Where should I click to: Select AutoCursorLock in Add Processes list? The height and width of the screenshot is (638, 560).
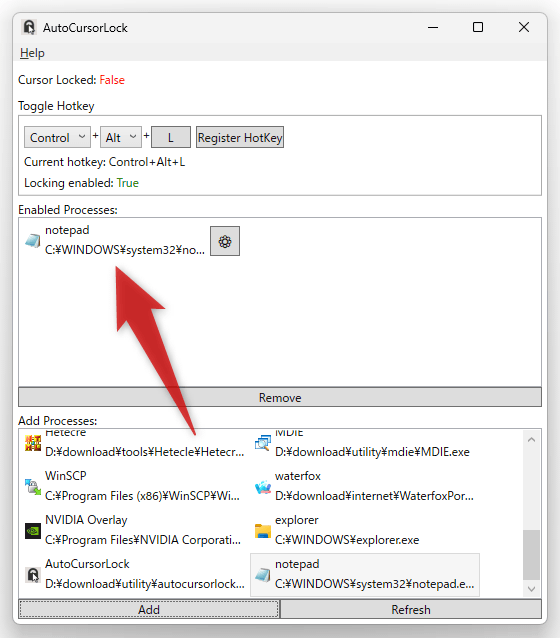click(x=135, y=574)
